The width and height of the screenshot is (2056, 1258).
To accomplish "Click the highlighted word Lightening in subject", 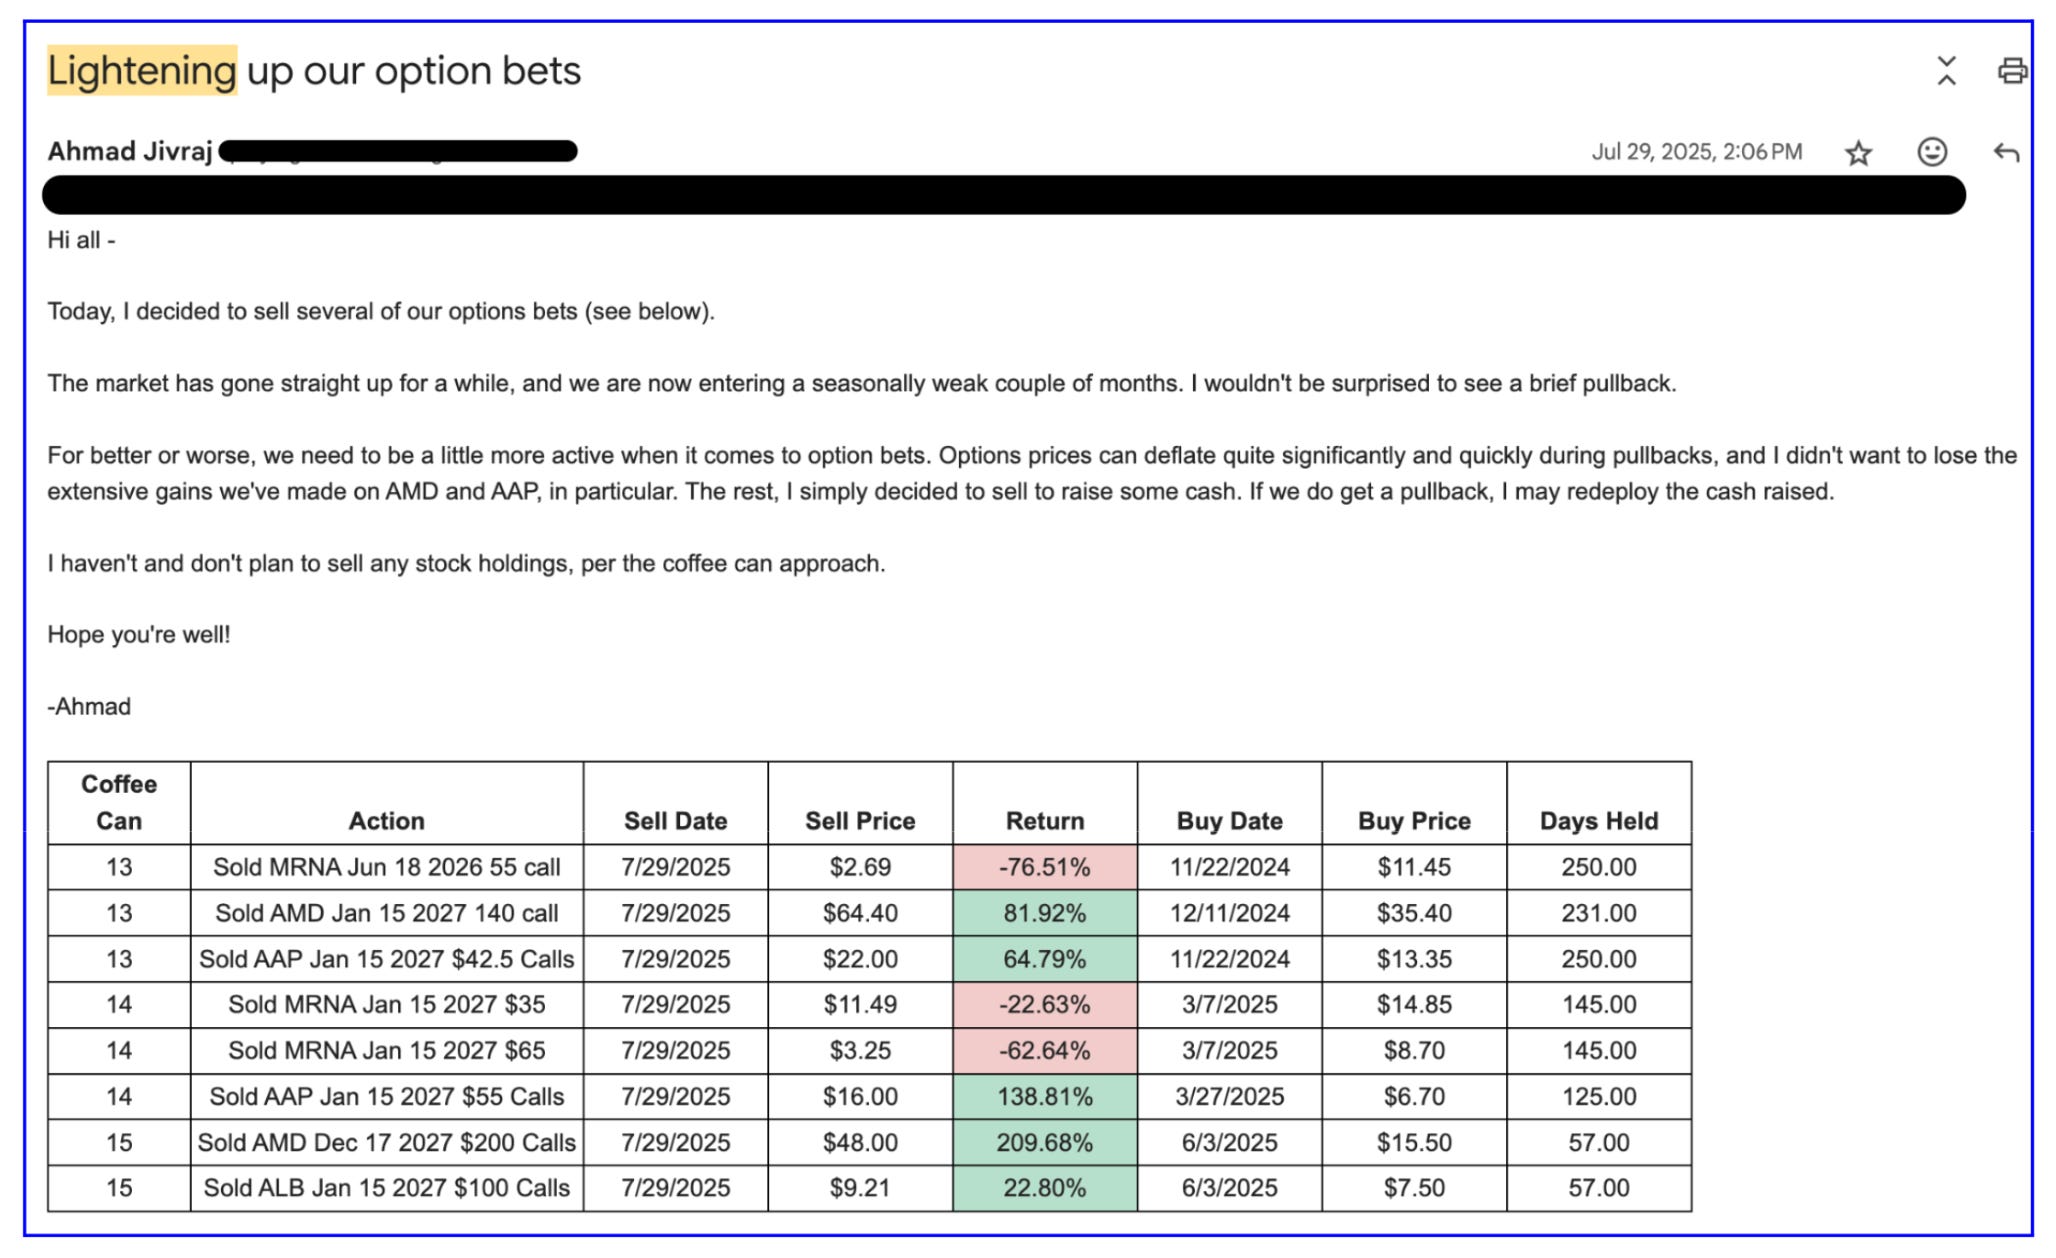I will coord(141,71).
